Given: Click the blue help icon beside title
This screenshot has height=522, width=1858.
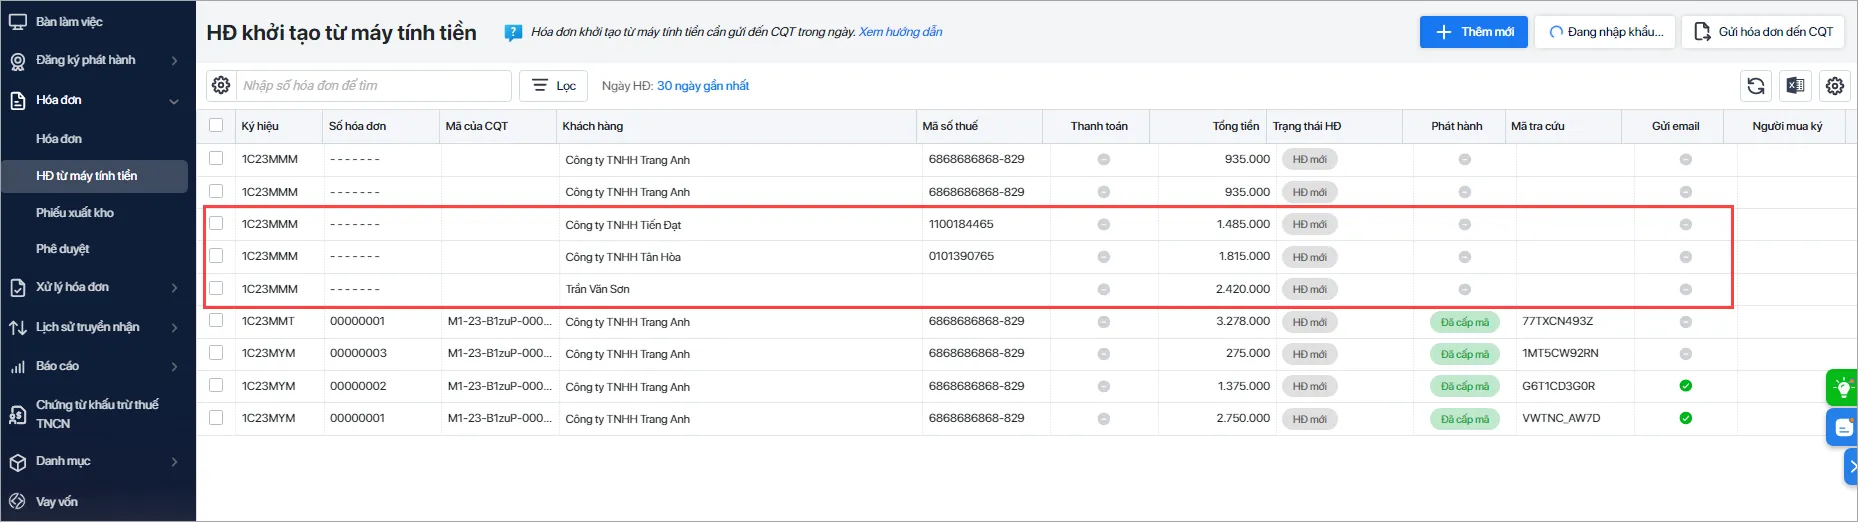Looking at the screenshot, I should click(x=513, y=33).
